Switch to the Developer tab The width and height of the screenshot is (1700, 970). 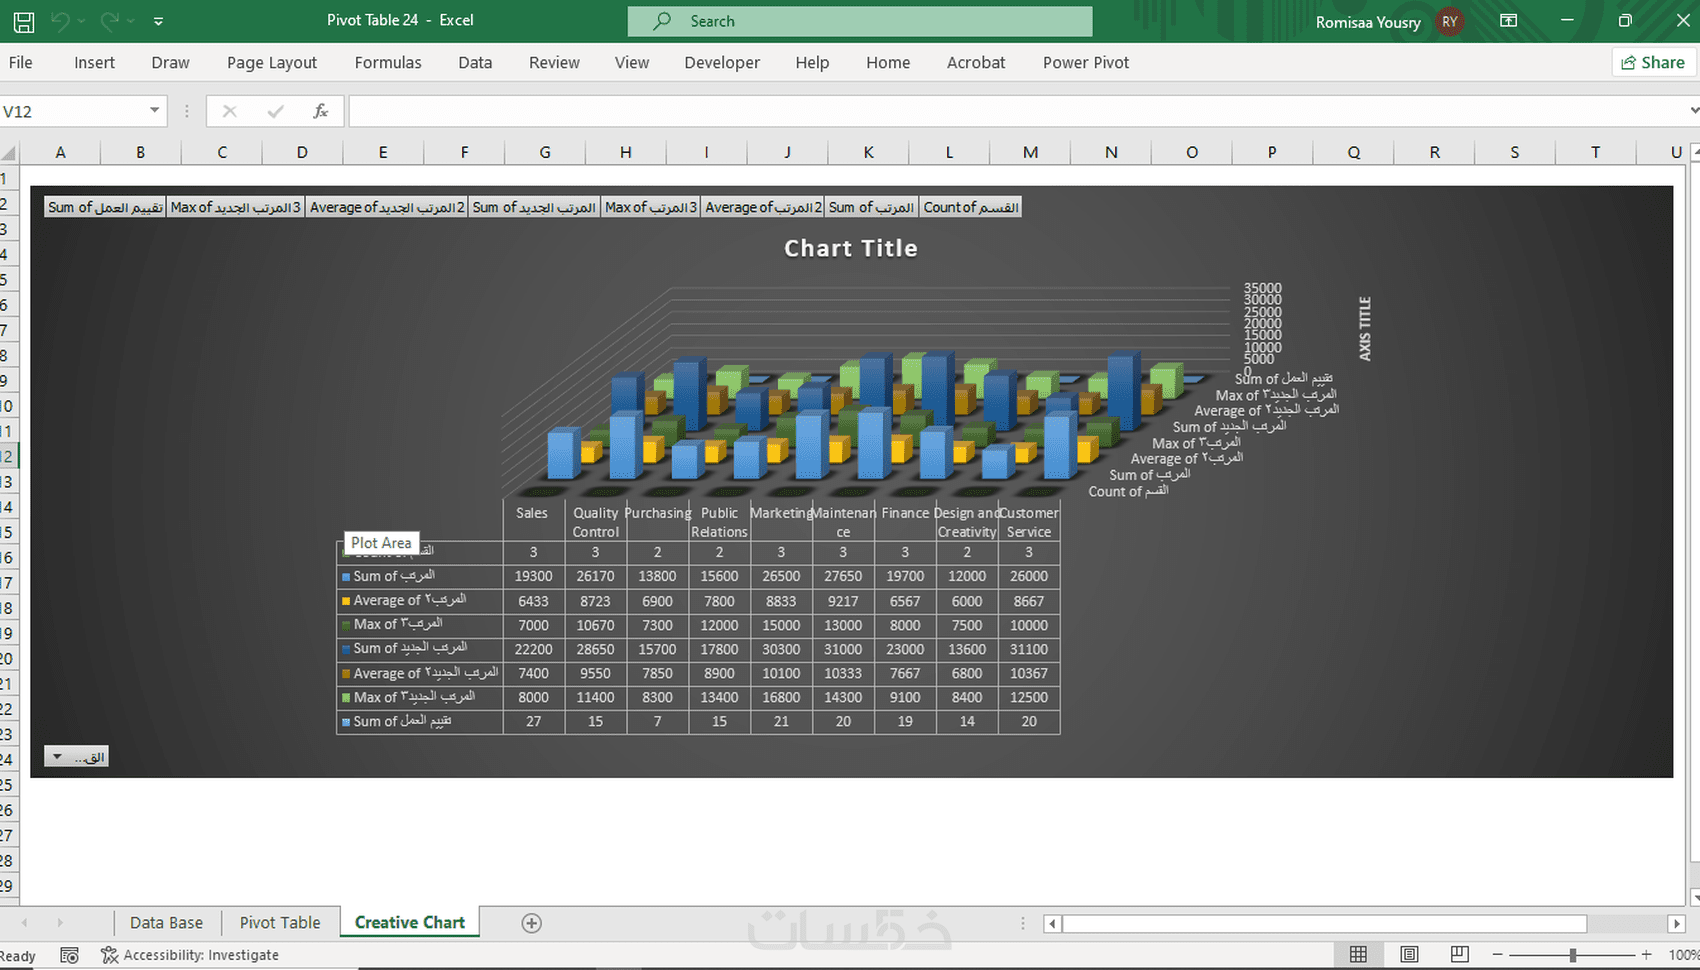(722, 62)
